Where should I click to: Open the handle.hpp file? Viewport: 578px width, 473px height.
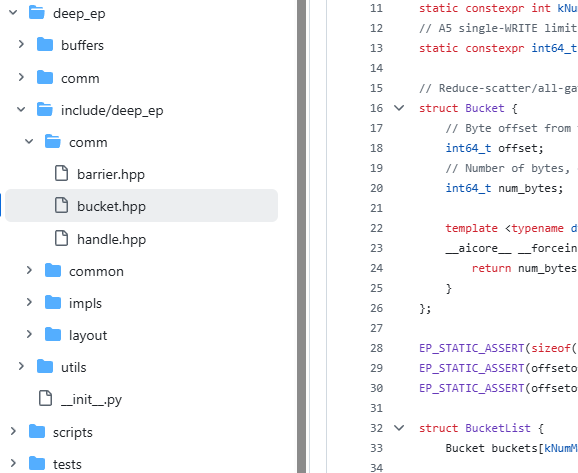pos(111,239)
